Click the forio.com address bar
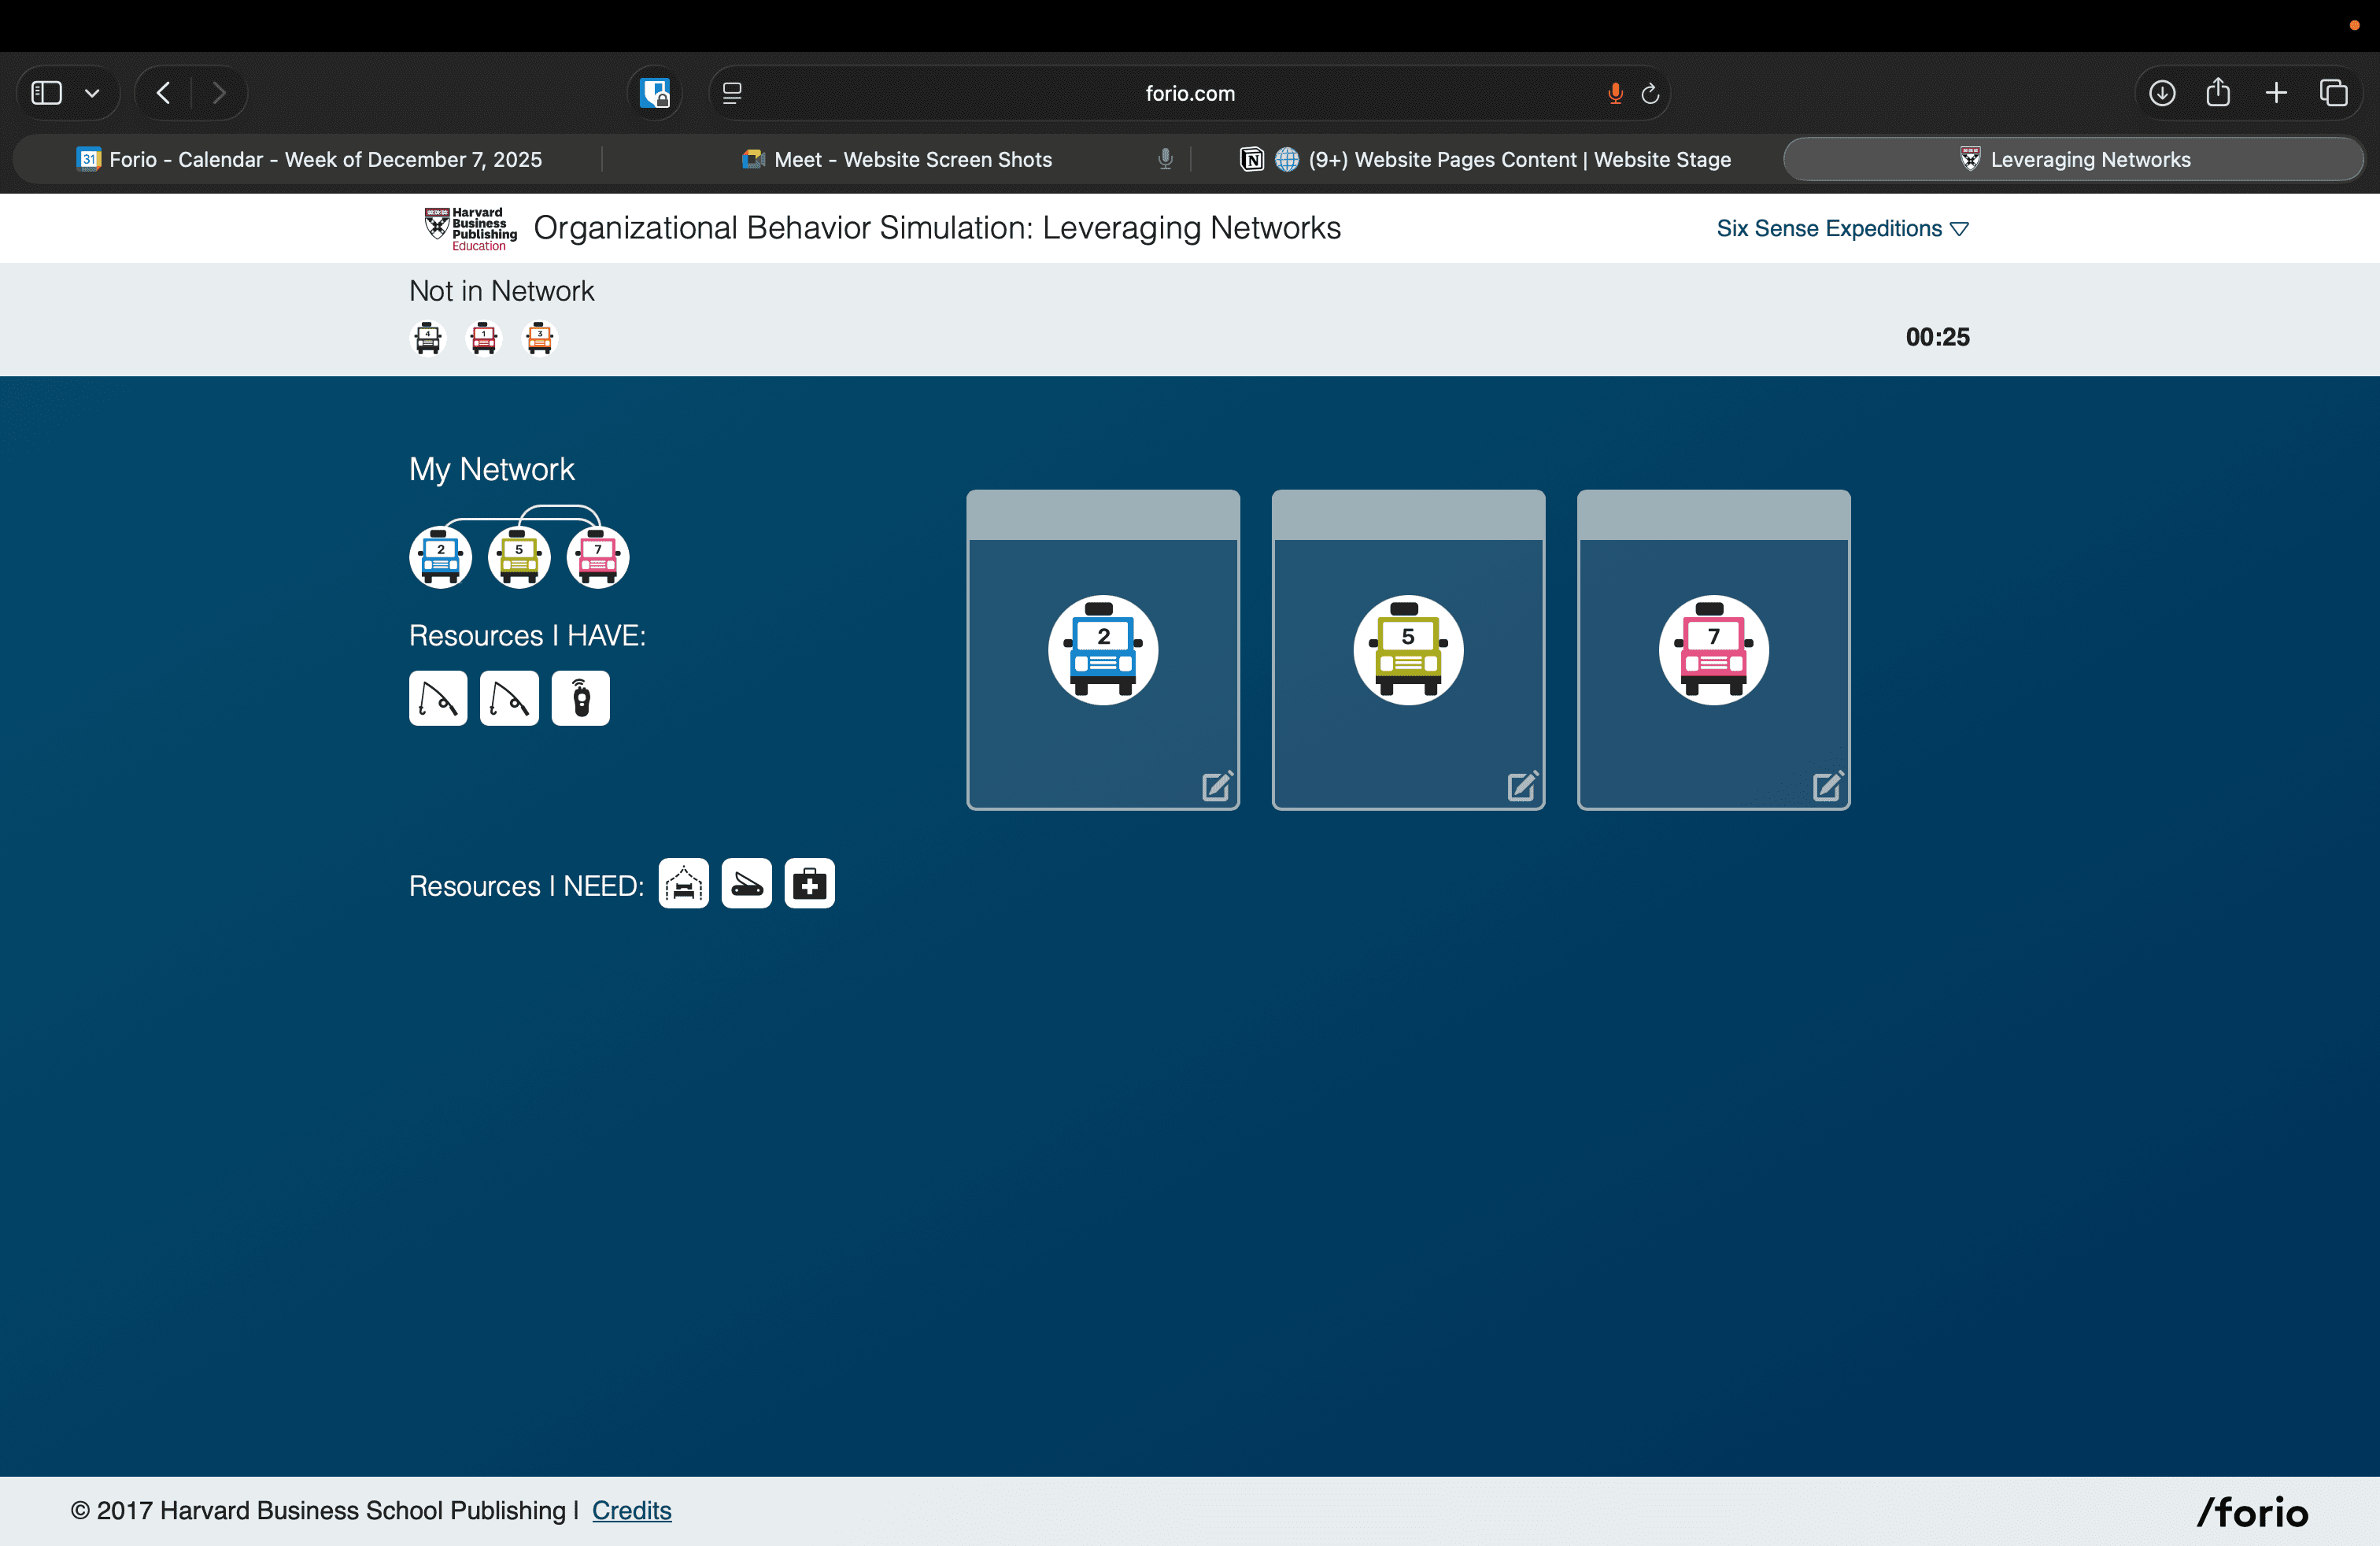Viewport: 2380px width, 1546px height. (1189, 93)
